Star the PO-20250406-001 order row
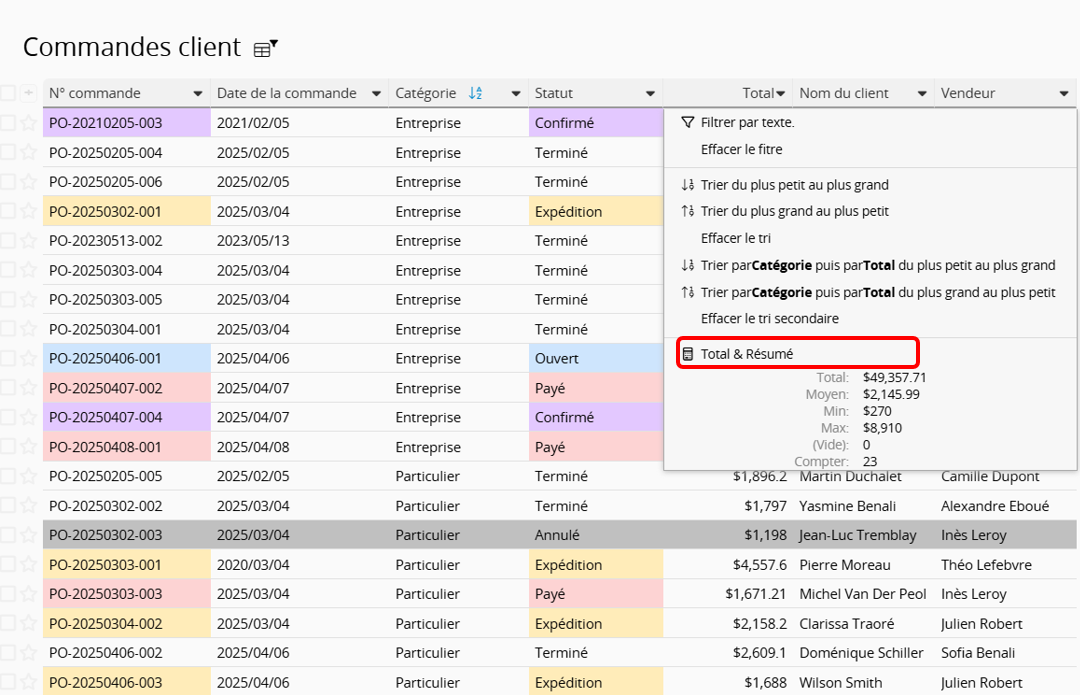The height and width of the screenshot is (695, 1080). (x=28, y=359)
